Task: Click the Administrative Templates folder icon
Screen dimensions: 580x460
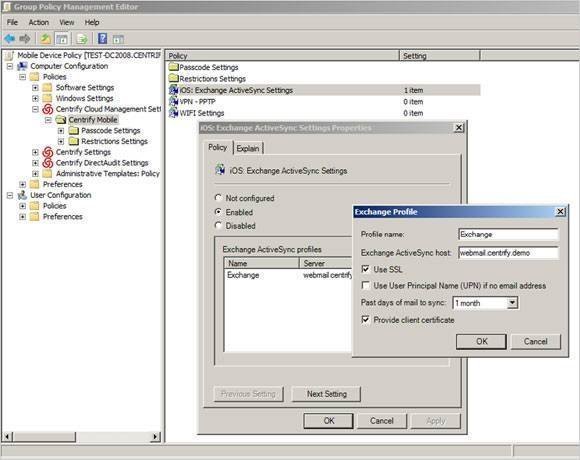Action: (x=47, y=173)
